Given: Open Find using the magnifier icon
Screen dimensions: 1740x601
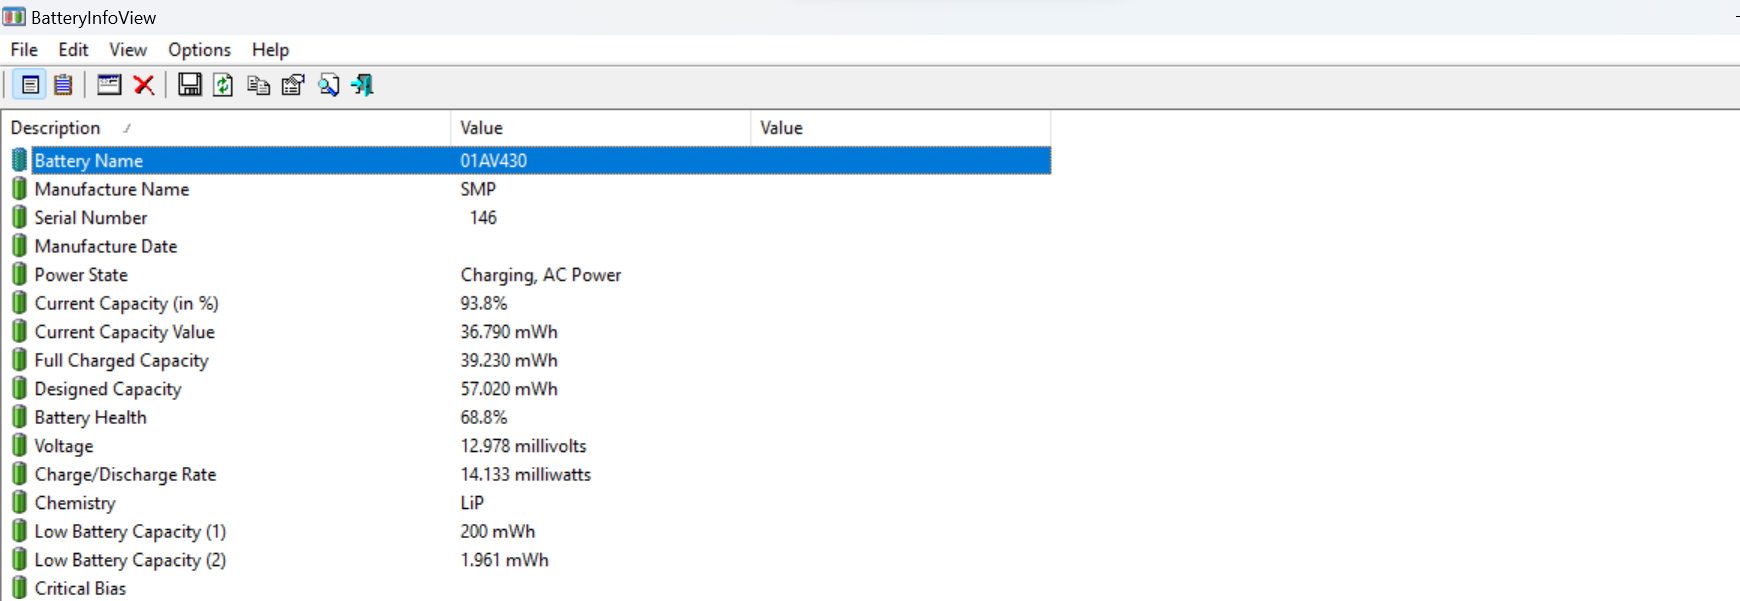Looking at the screenshot, I should (x=328, y=85).
